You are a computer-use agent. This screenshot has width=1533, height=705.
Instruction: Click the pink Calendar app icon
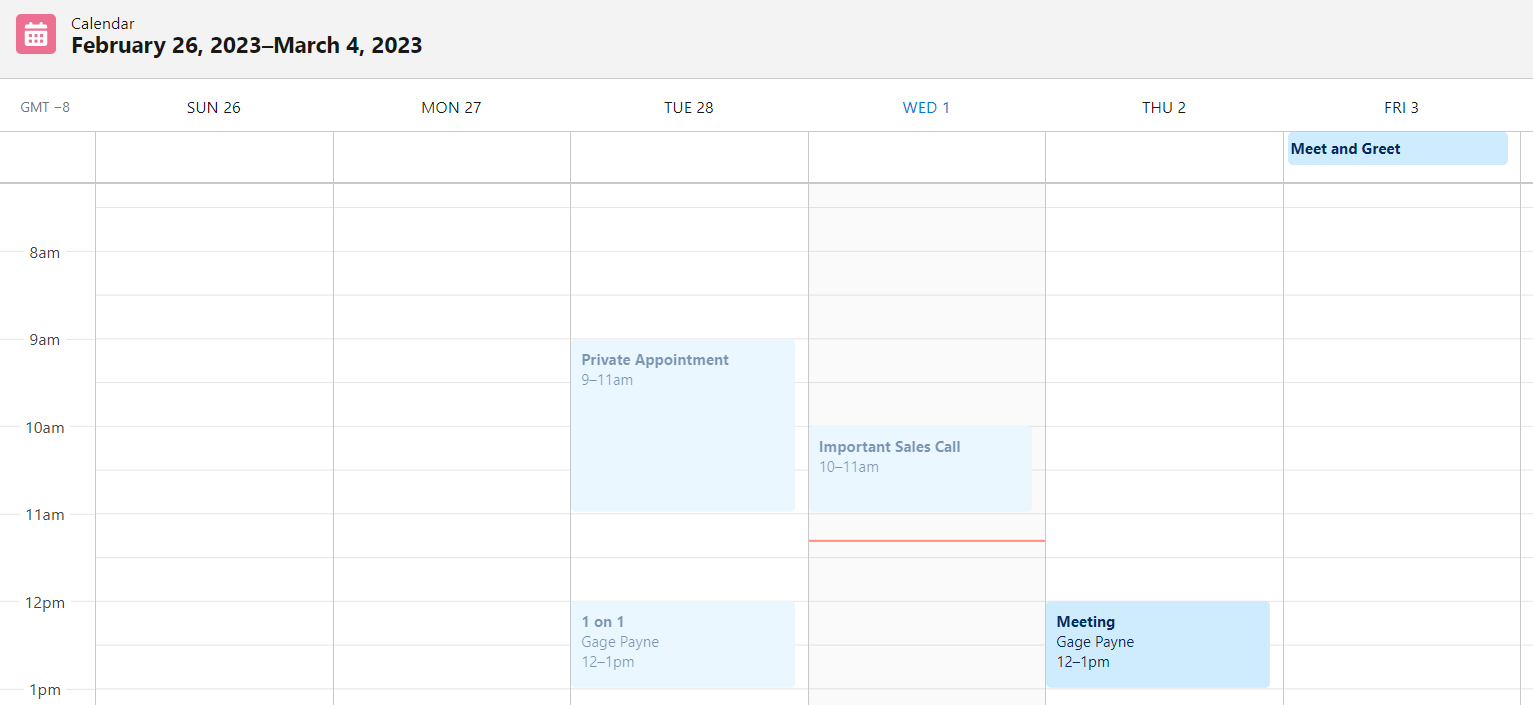(x=36, y=34)
